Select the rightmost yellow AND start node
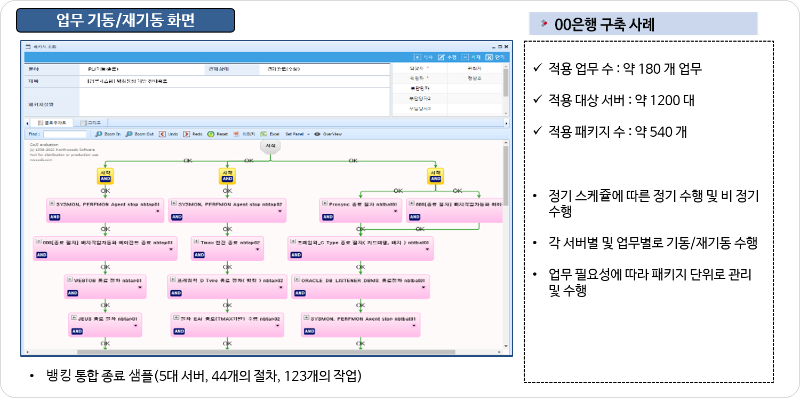800x398 pixels. click(435, 176)
